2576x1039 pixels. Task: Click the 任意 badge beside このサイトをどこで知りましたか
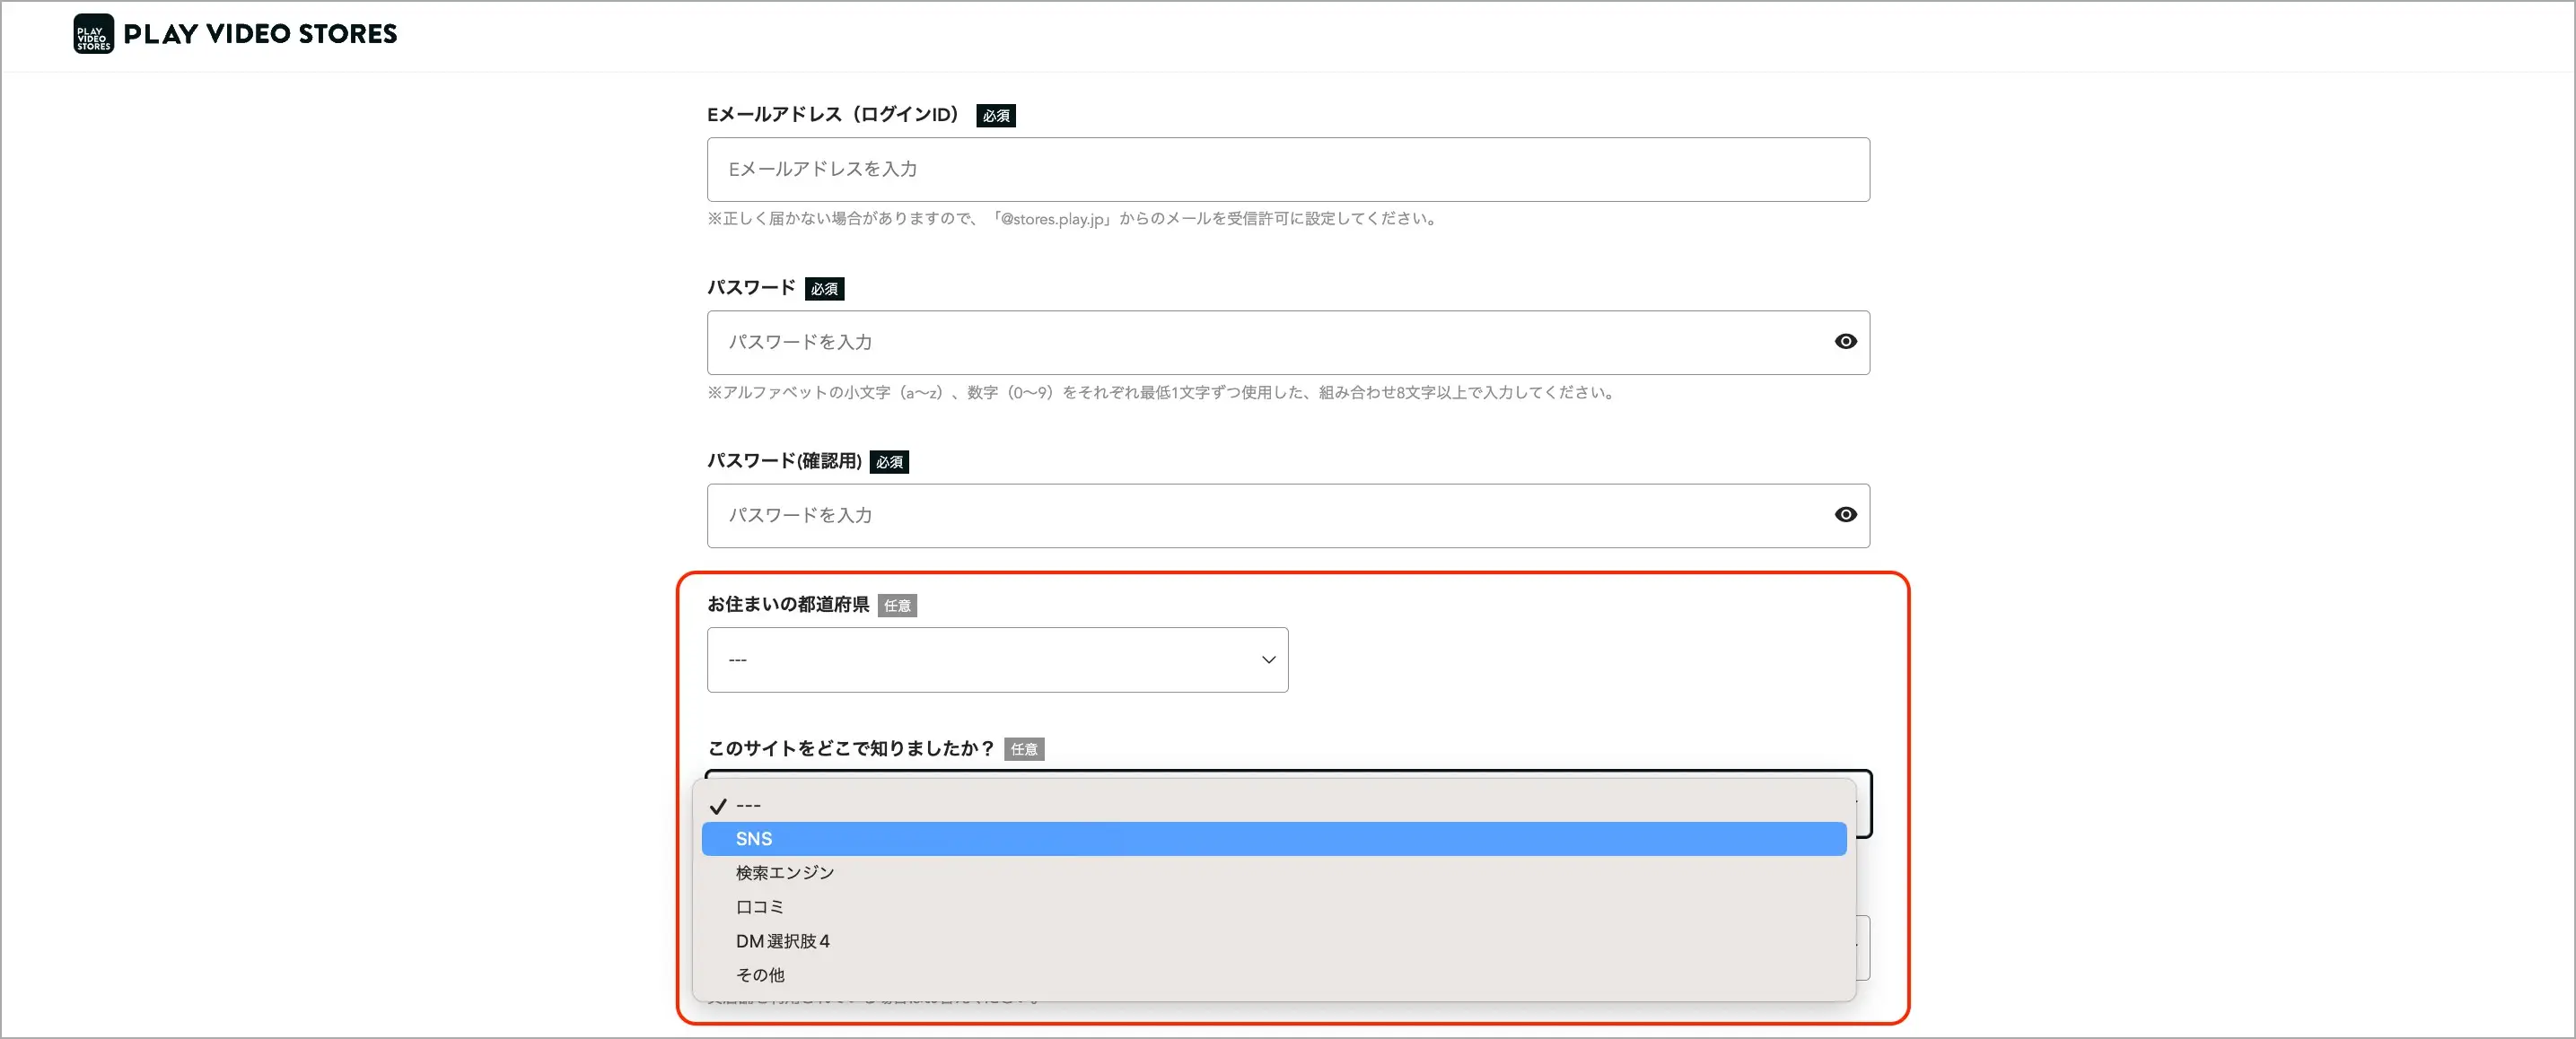point(1023,750)
